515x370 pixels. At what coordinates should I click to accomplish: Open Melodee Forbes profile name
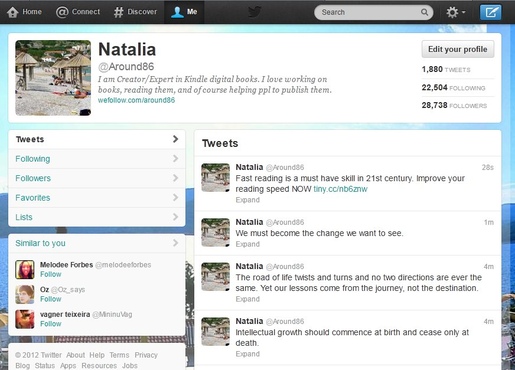66,265
